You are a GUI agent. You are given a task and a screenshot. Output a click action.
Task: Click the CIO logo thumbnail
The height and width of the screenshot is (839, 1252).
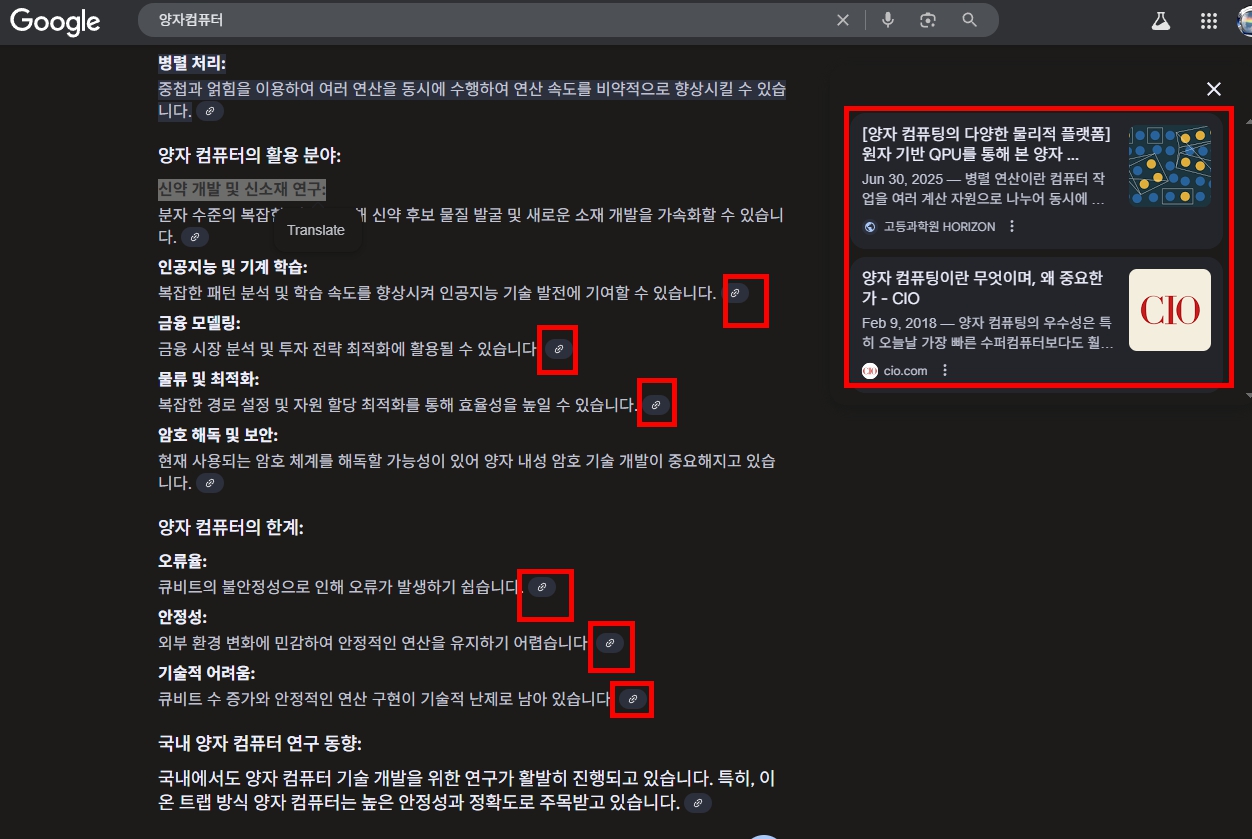(x=1170, y=310)
